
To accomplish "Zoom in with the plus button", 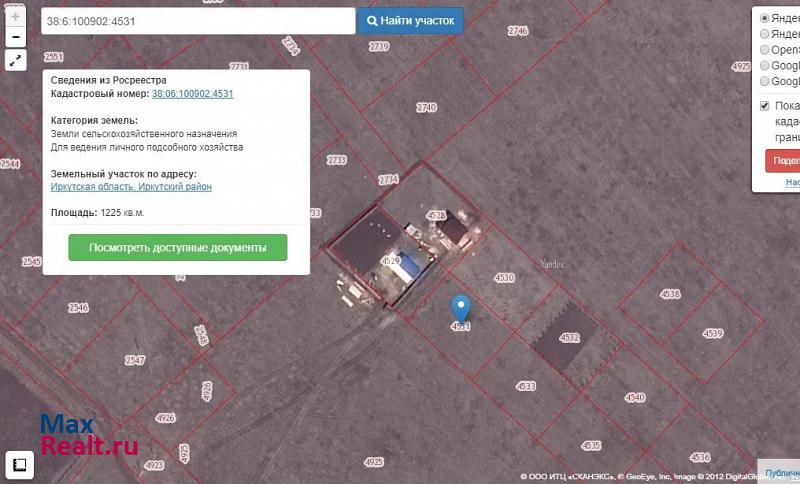I will [x=15, y=17].
